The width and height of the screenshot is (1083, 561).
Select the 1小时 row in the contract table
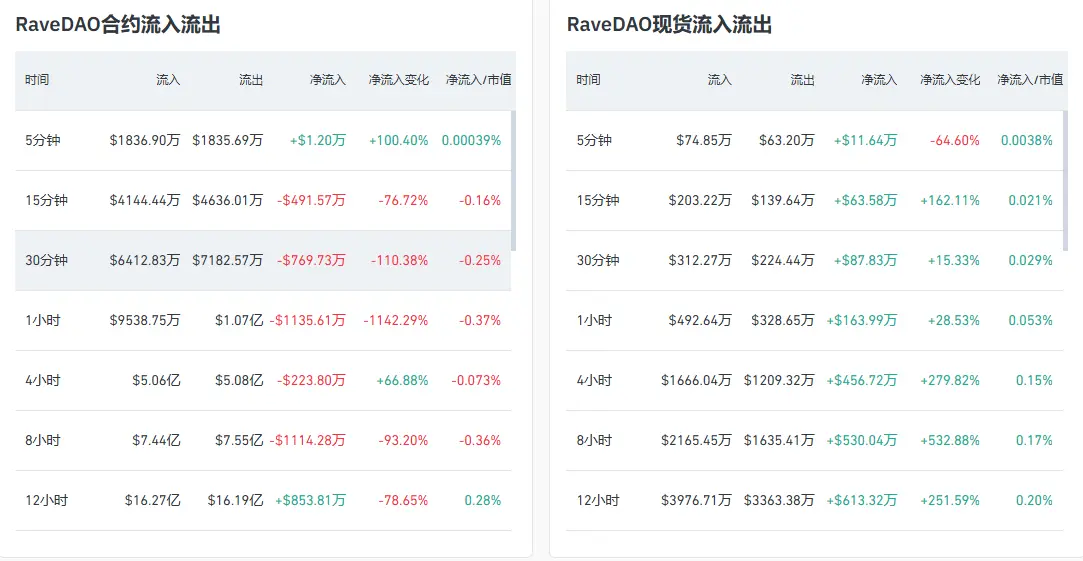pos(263,321)
